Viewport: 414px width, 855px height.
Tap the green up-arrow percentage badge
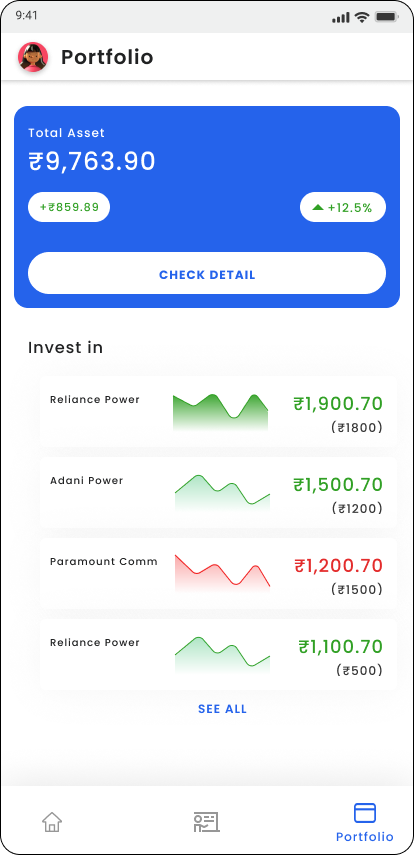343,207
